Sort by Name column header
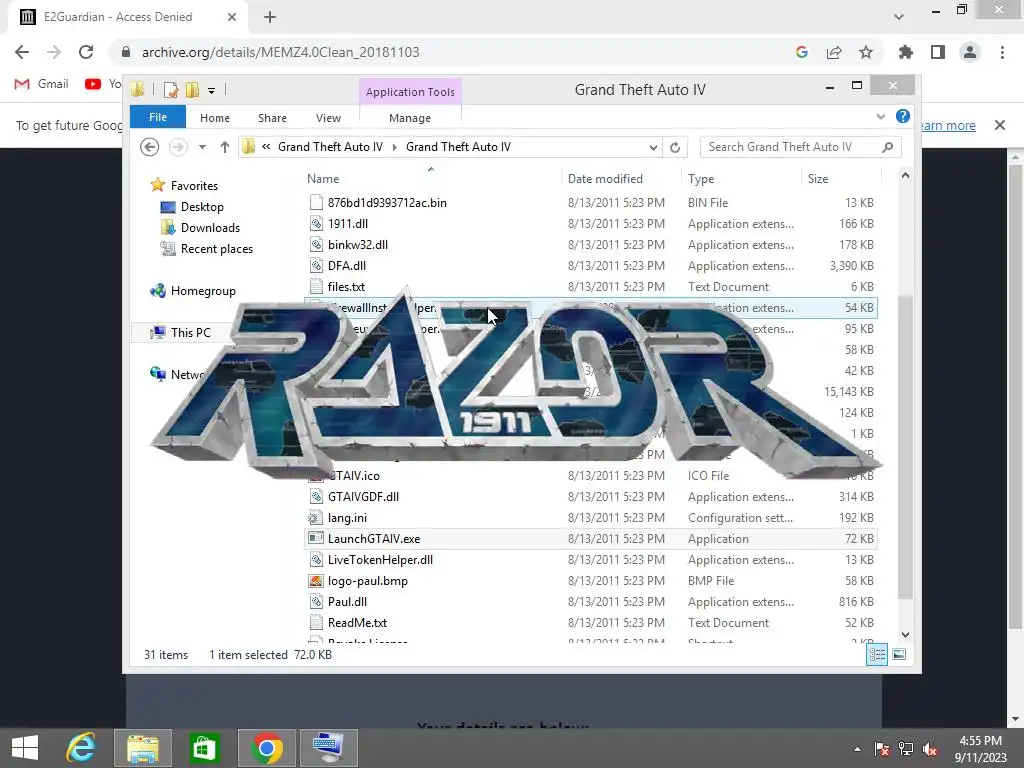The image size is (1024, 768). (x=323, y=179)
